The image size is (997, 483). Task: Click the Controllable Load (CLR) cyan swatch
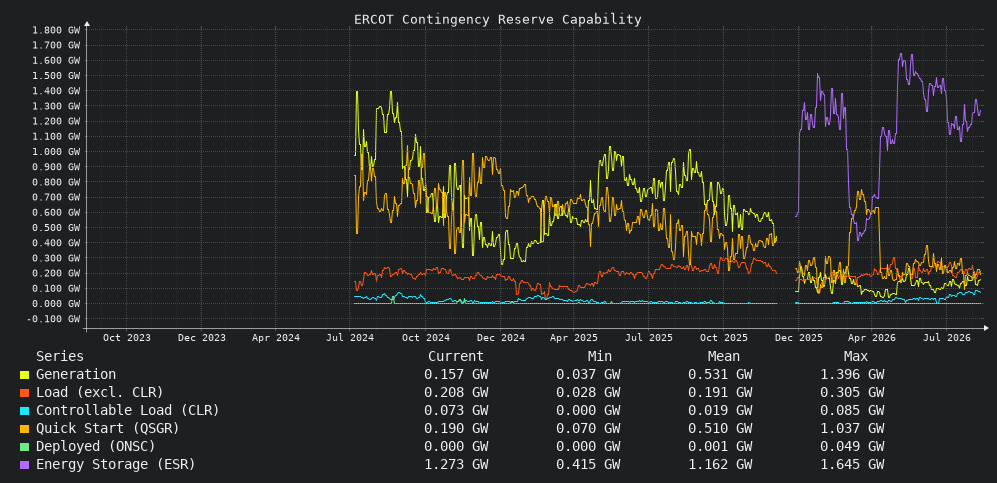24,411
